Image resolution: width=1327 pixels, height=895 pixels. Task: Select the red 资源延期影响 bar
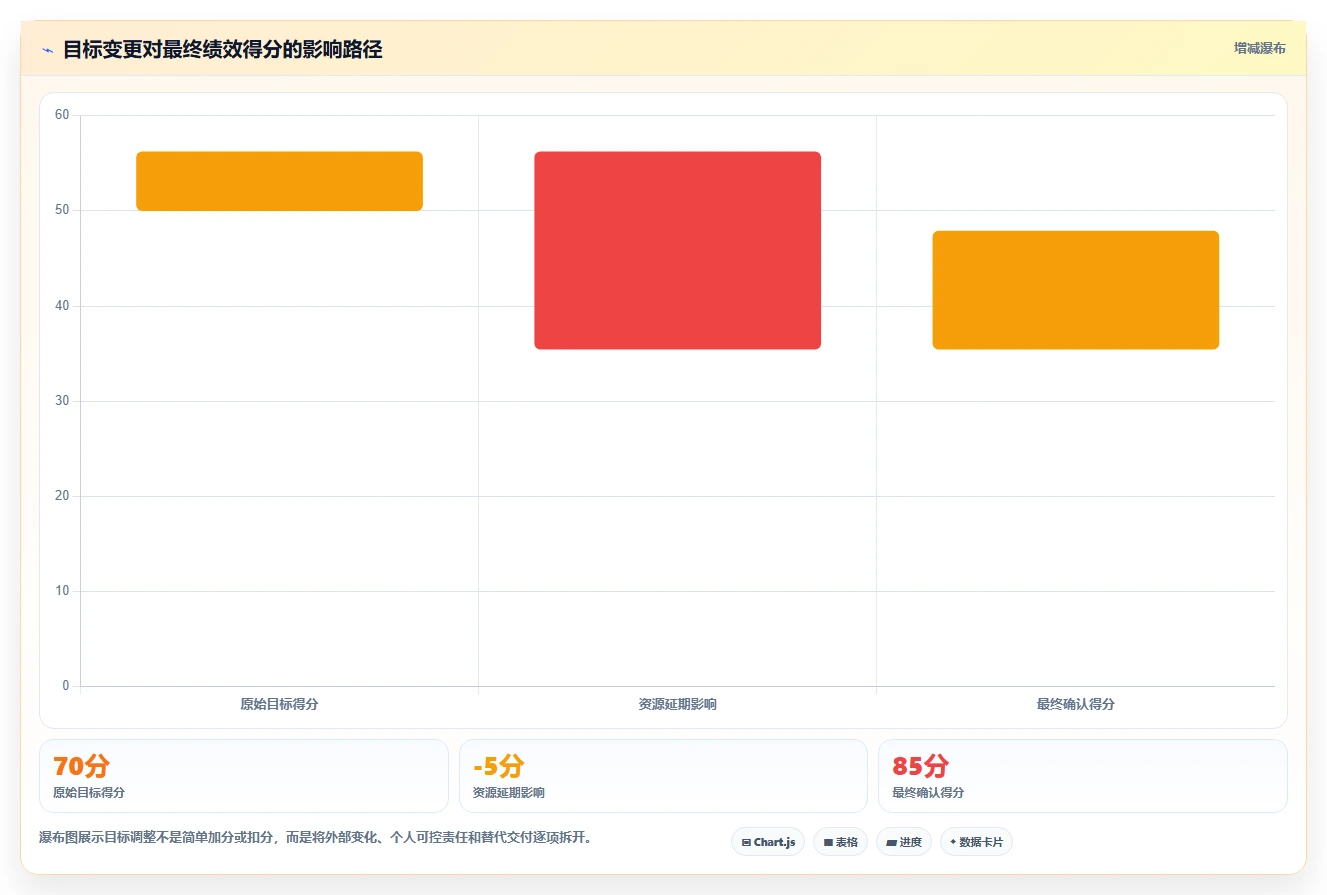(x=677, y=250)
